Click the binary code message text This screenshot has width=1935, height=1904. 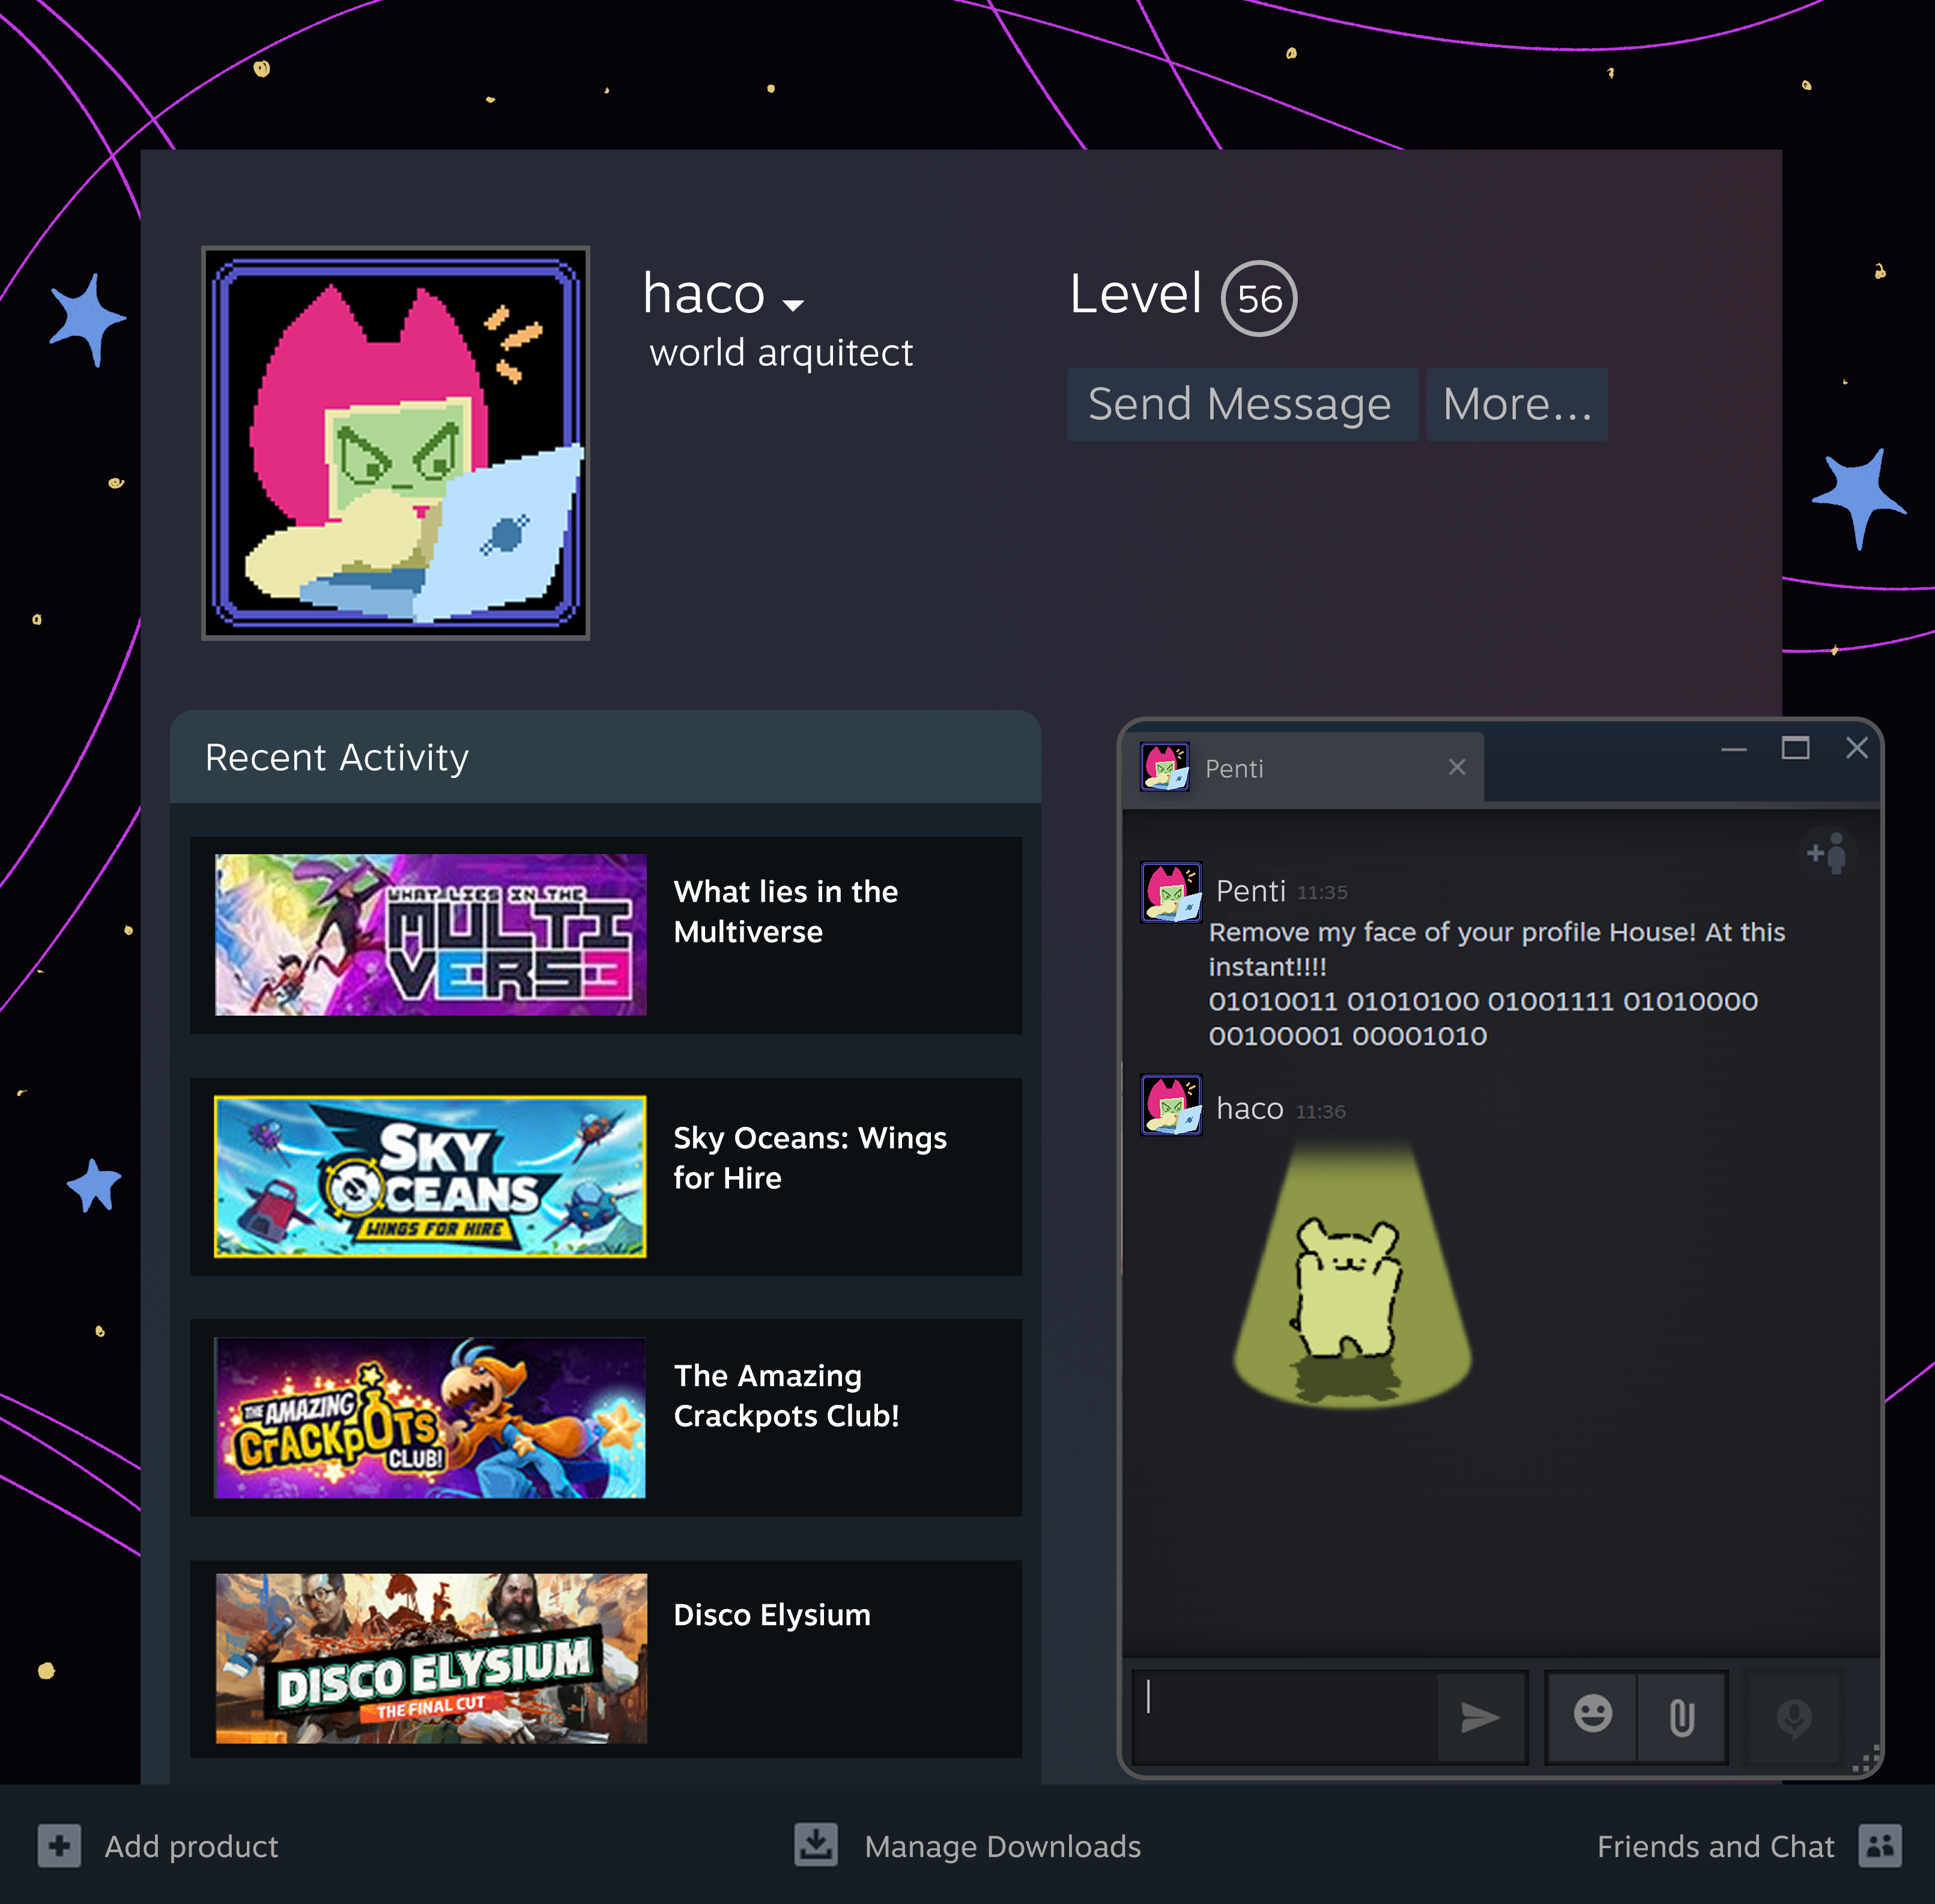pos(1483,1019)
